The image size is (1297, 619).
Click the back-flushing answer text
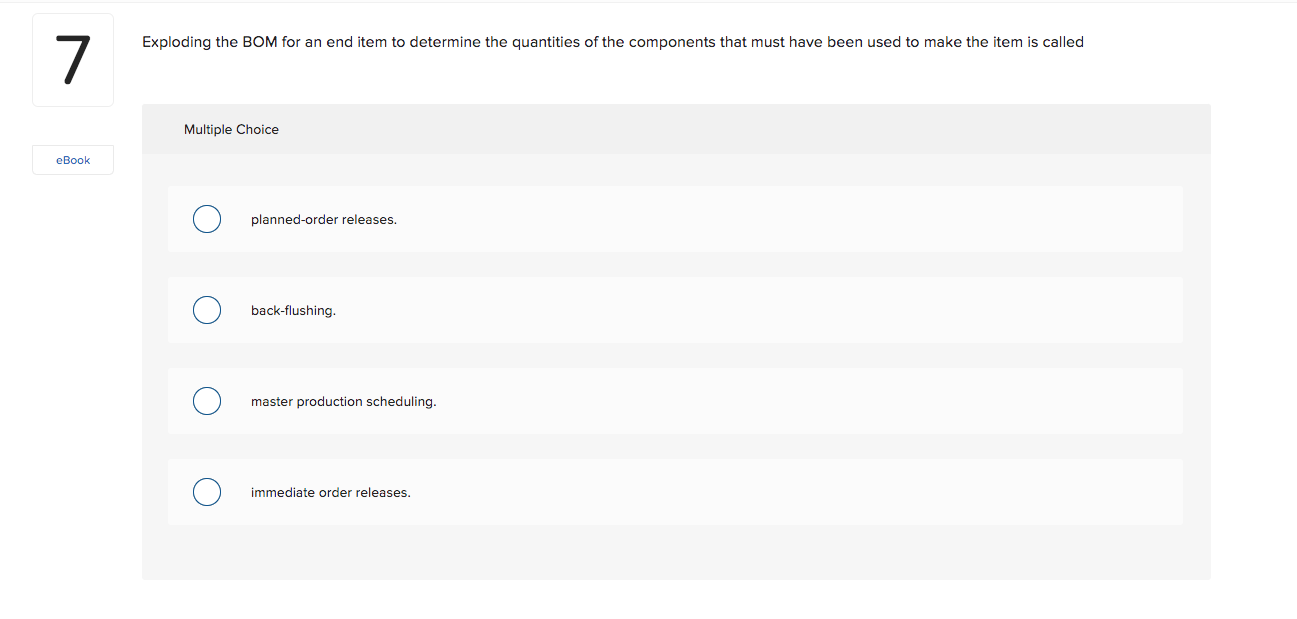tap(293, 310)
